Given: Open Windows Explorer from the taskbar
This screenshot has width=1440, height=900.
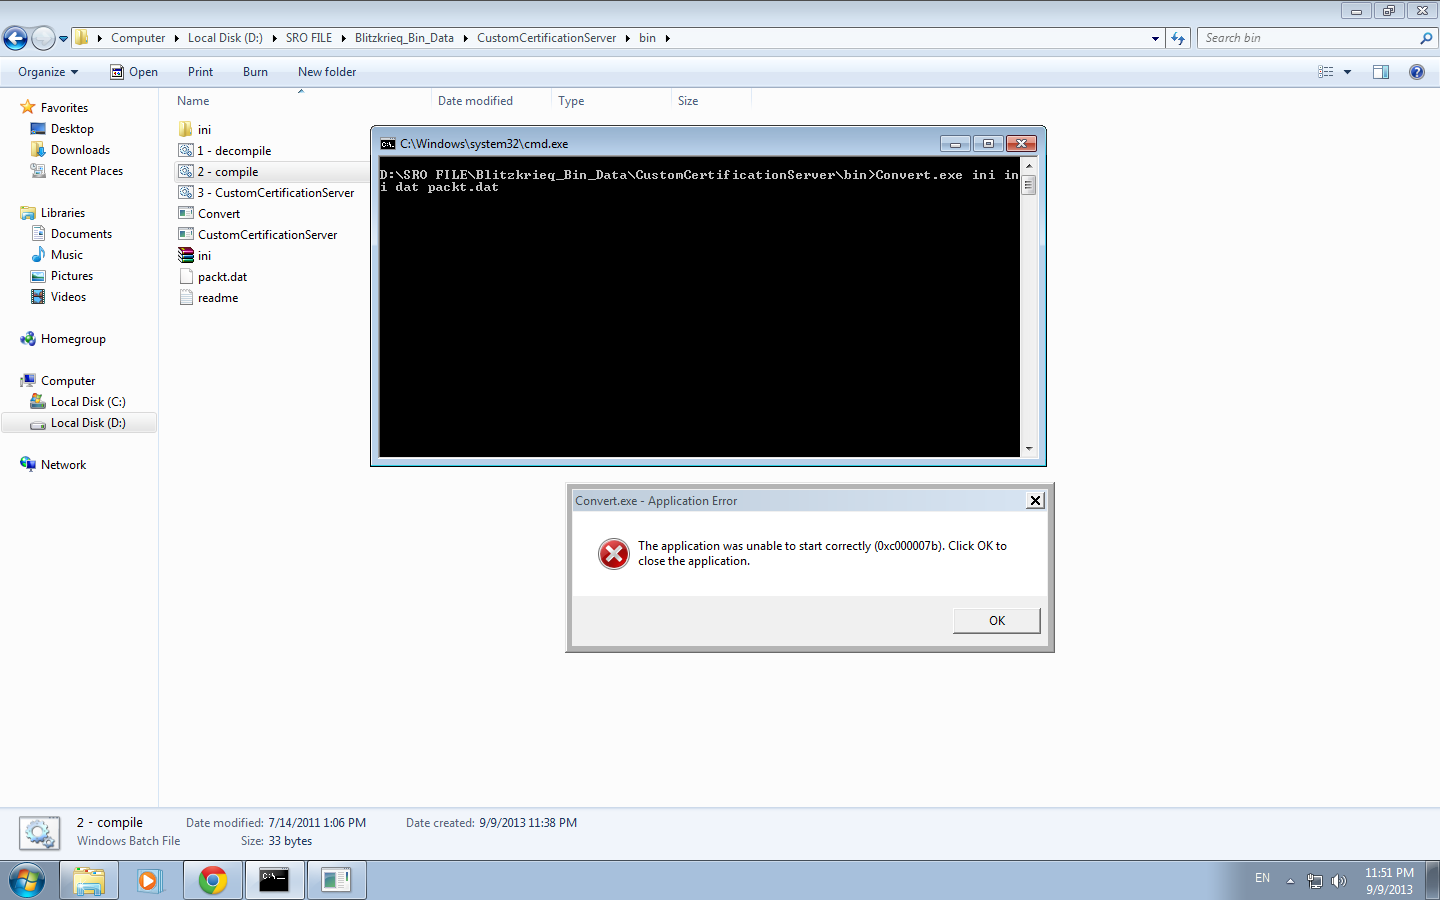Looking at the screenshot, I should click(89, 880).
